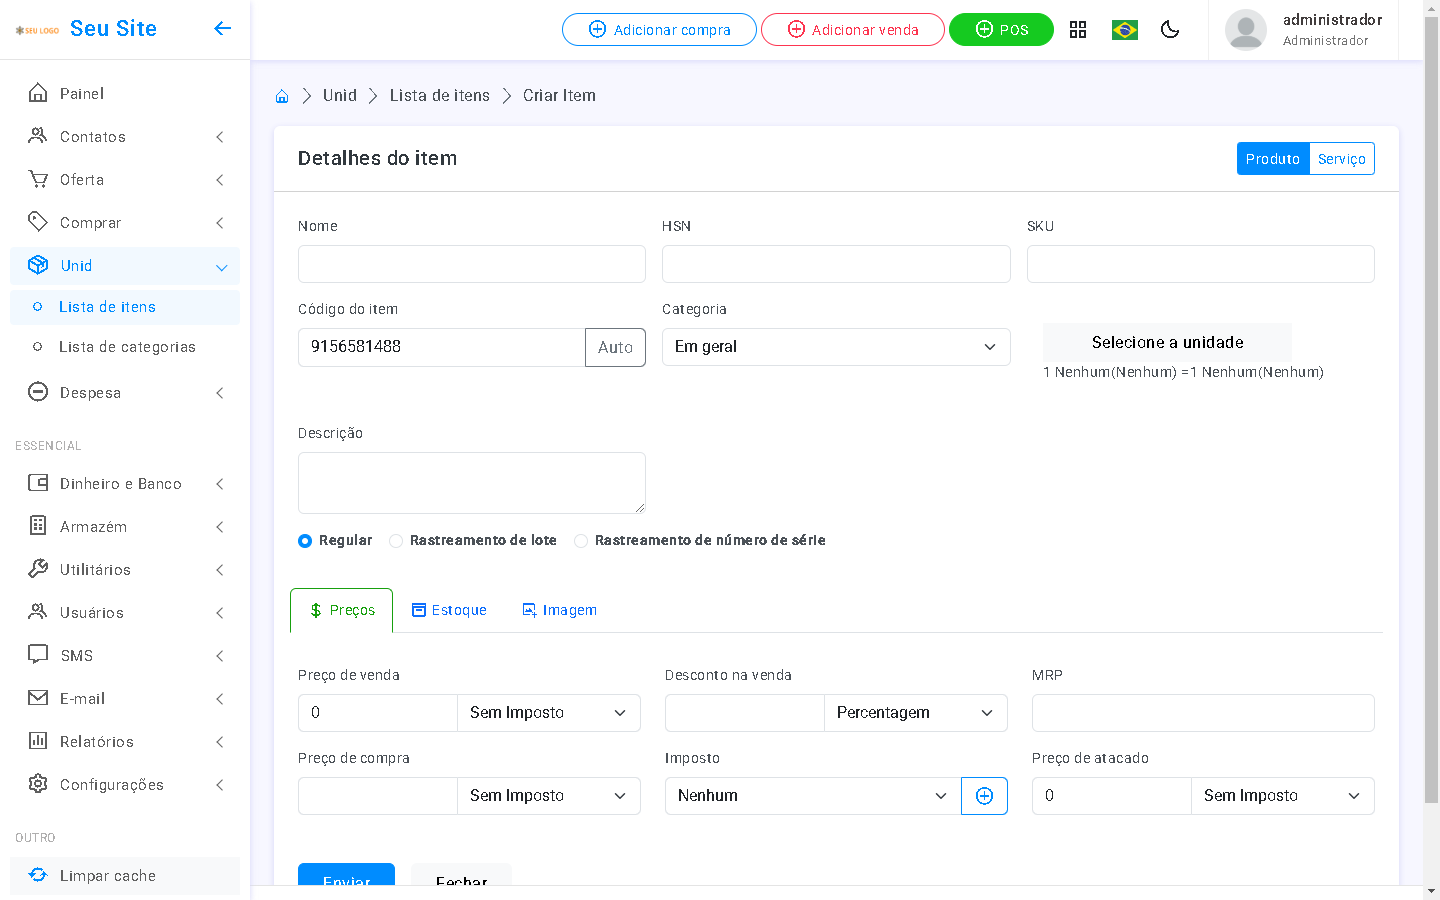1440x900 pixels.
Task: Open the Categoria dropdown
Action: [835, 347]
